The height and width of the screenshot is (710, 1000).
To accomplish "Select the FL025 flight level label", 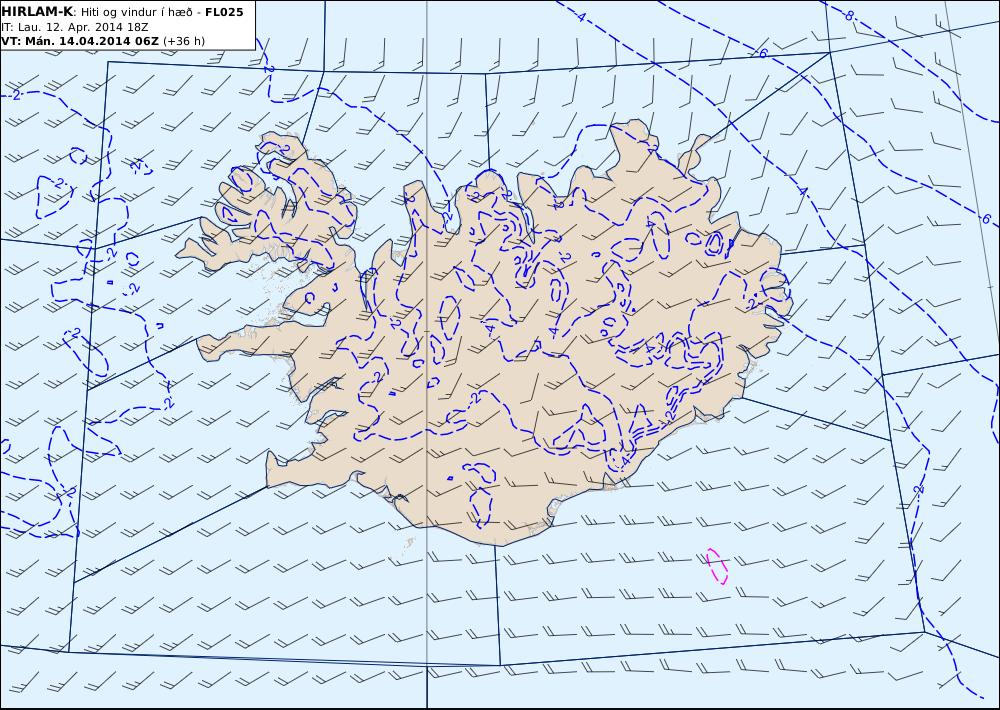I will pos(224,12).
